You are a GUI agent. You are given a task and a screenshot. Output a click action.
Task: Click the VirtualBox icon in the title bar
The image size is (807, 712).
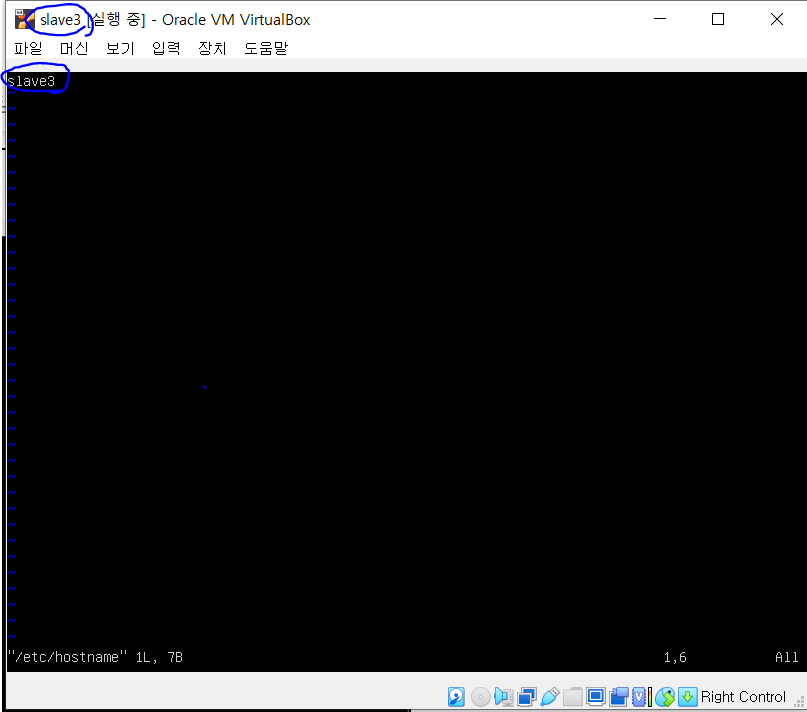coord(24,19)
